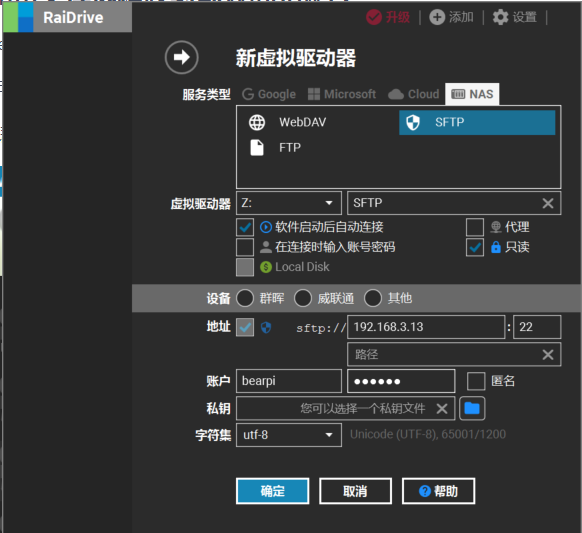Click the 路径 path input field
This screenshot has height=533, width=582.
point(454,354)
